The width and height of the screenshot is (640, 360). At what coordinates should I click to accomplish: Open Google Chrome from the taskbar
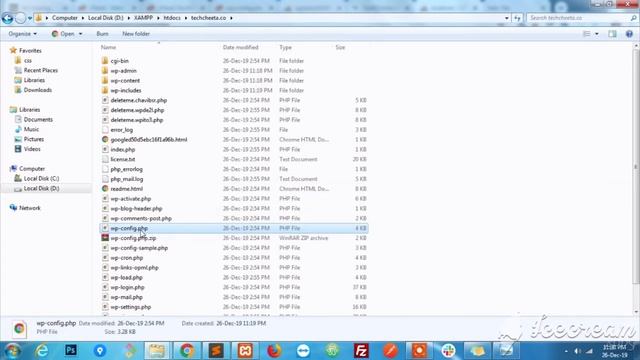(x=187, y=350)
